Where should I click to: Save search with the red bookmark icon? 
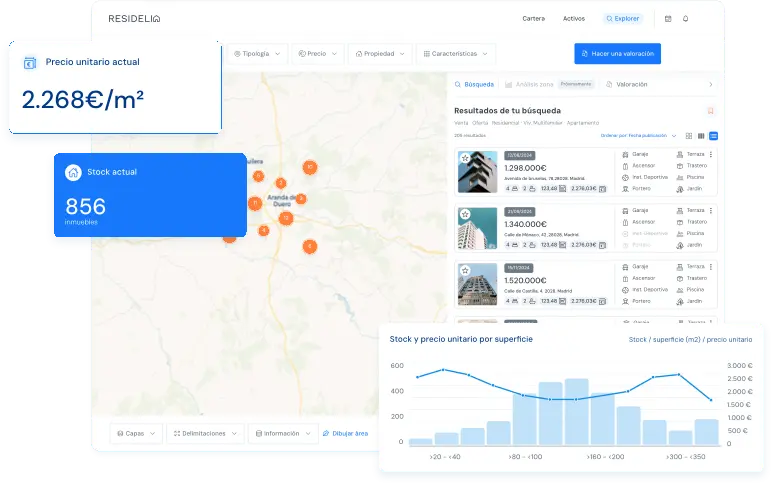(710, 111)
